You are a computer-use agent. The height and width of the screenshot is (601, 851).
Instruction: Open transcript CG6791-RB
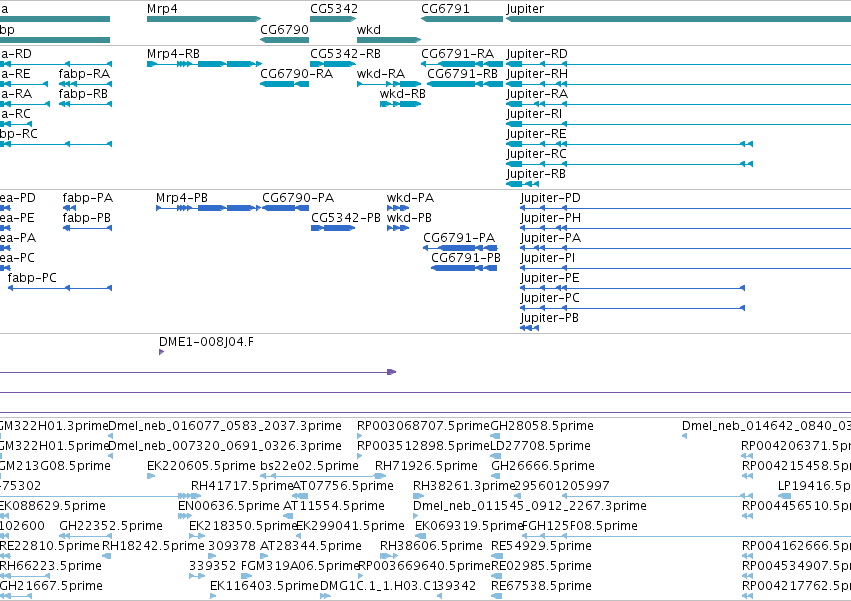point(462,74)
